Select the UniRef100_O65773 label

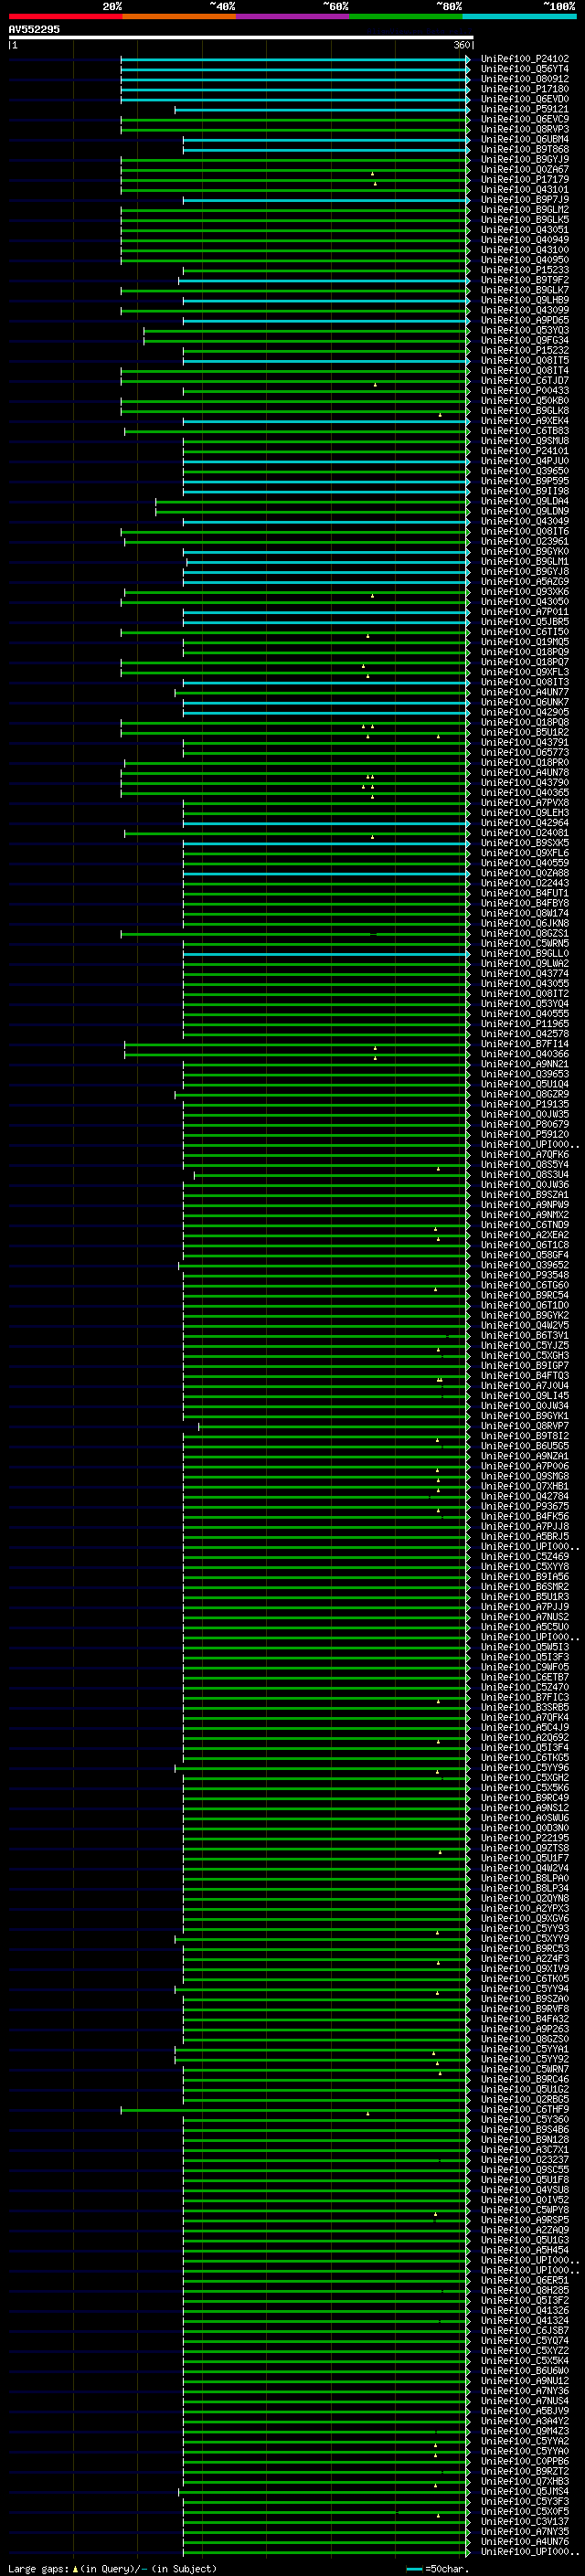(524, 752)
